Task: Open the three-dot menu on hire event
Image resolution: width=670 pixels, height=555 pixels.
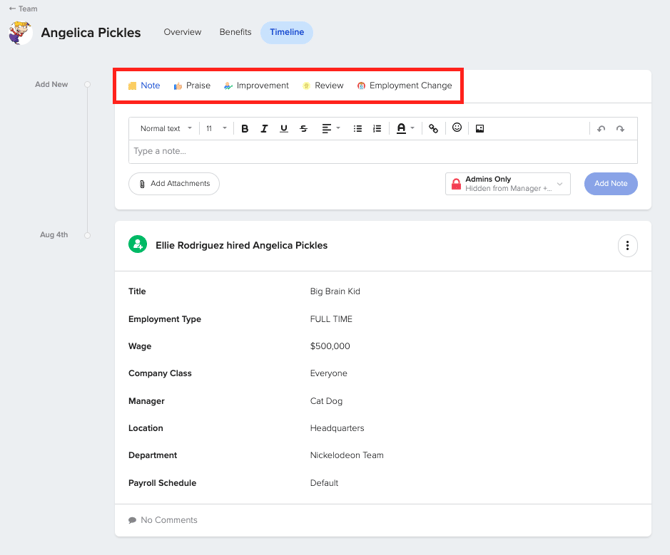Action: point(627,246)
